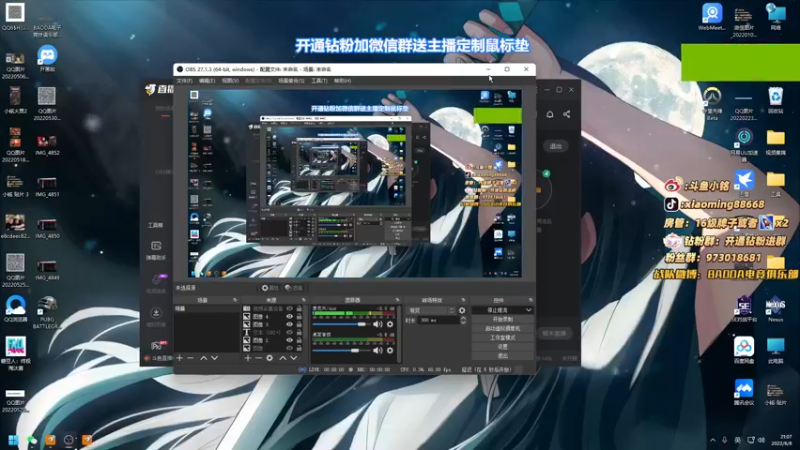Image resolution: width=800 pixels, height=450 pixels.
Task: Show system tray hidden icons chevron
Action: (x=713, y=440)
